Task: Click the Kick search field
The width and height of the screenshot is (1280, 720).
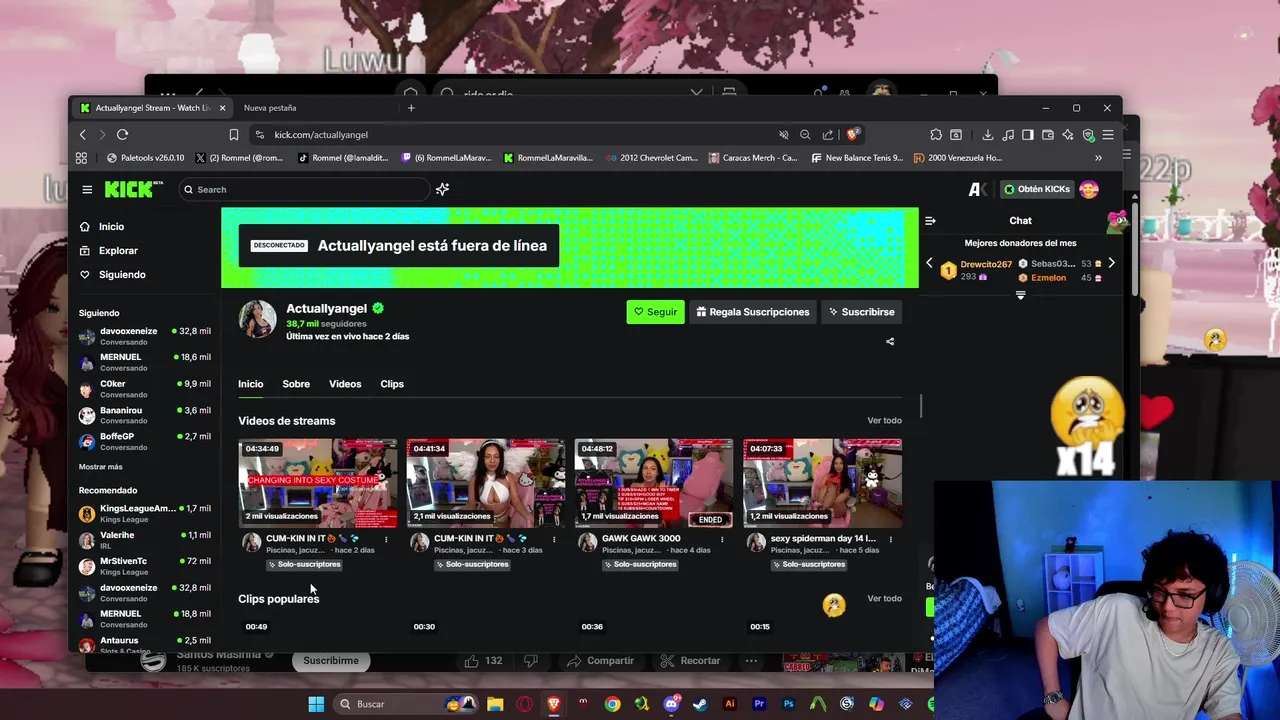Action: 304,189
